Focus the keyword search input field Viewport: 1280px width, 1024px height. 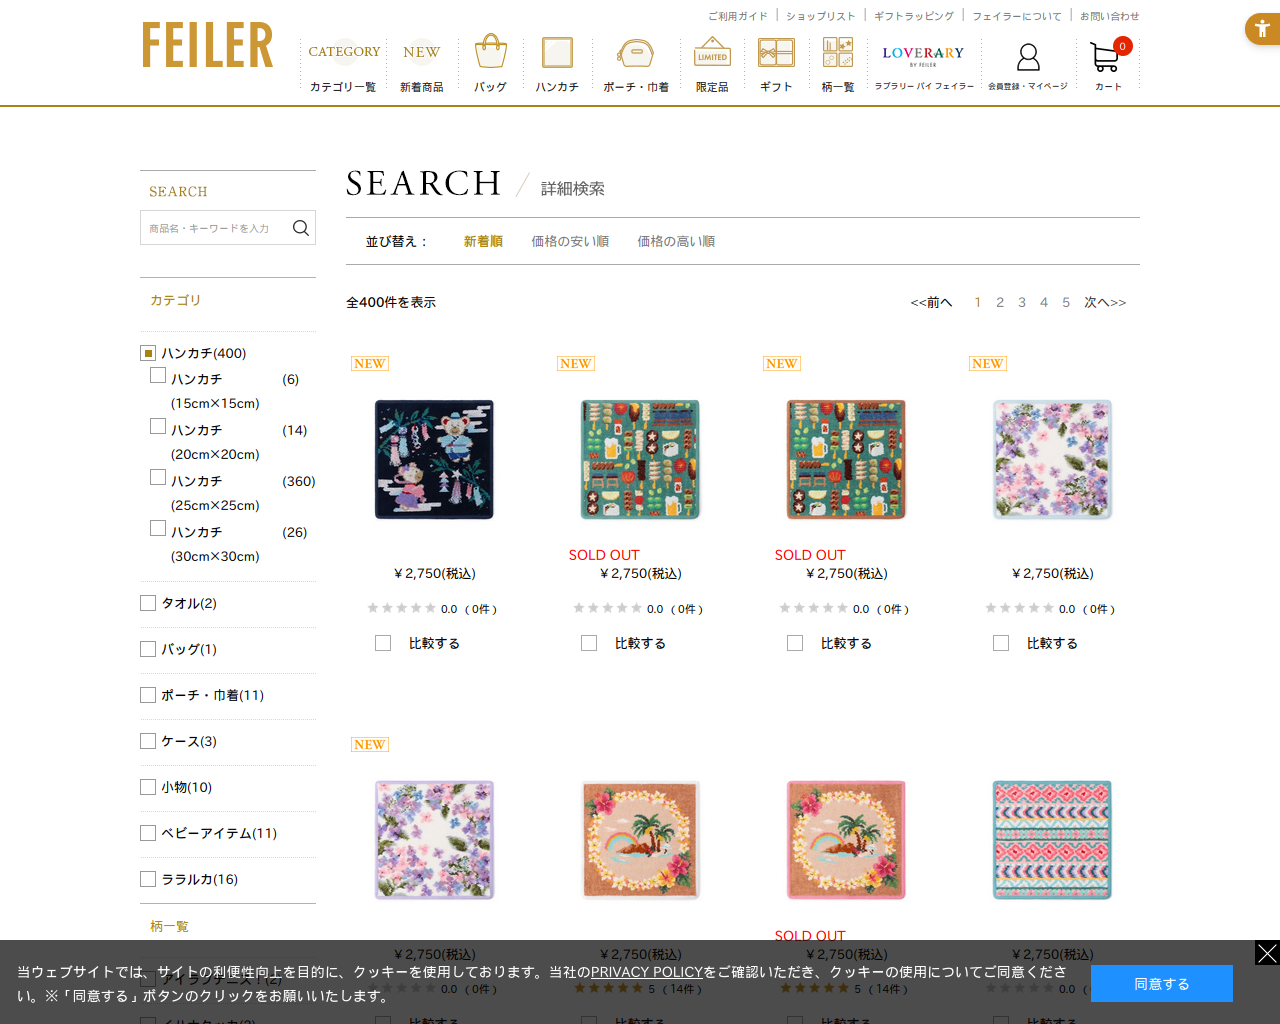[216, 228]
